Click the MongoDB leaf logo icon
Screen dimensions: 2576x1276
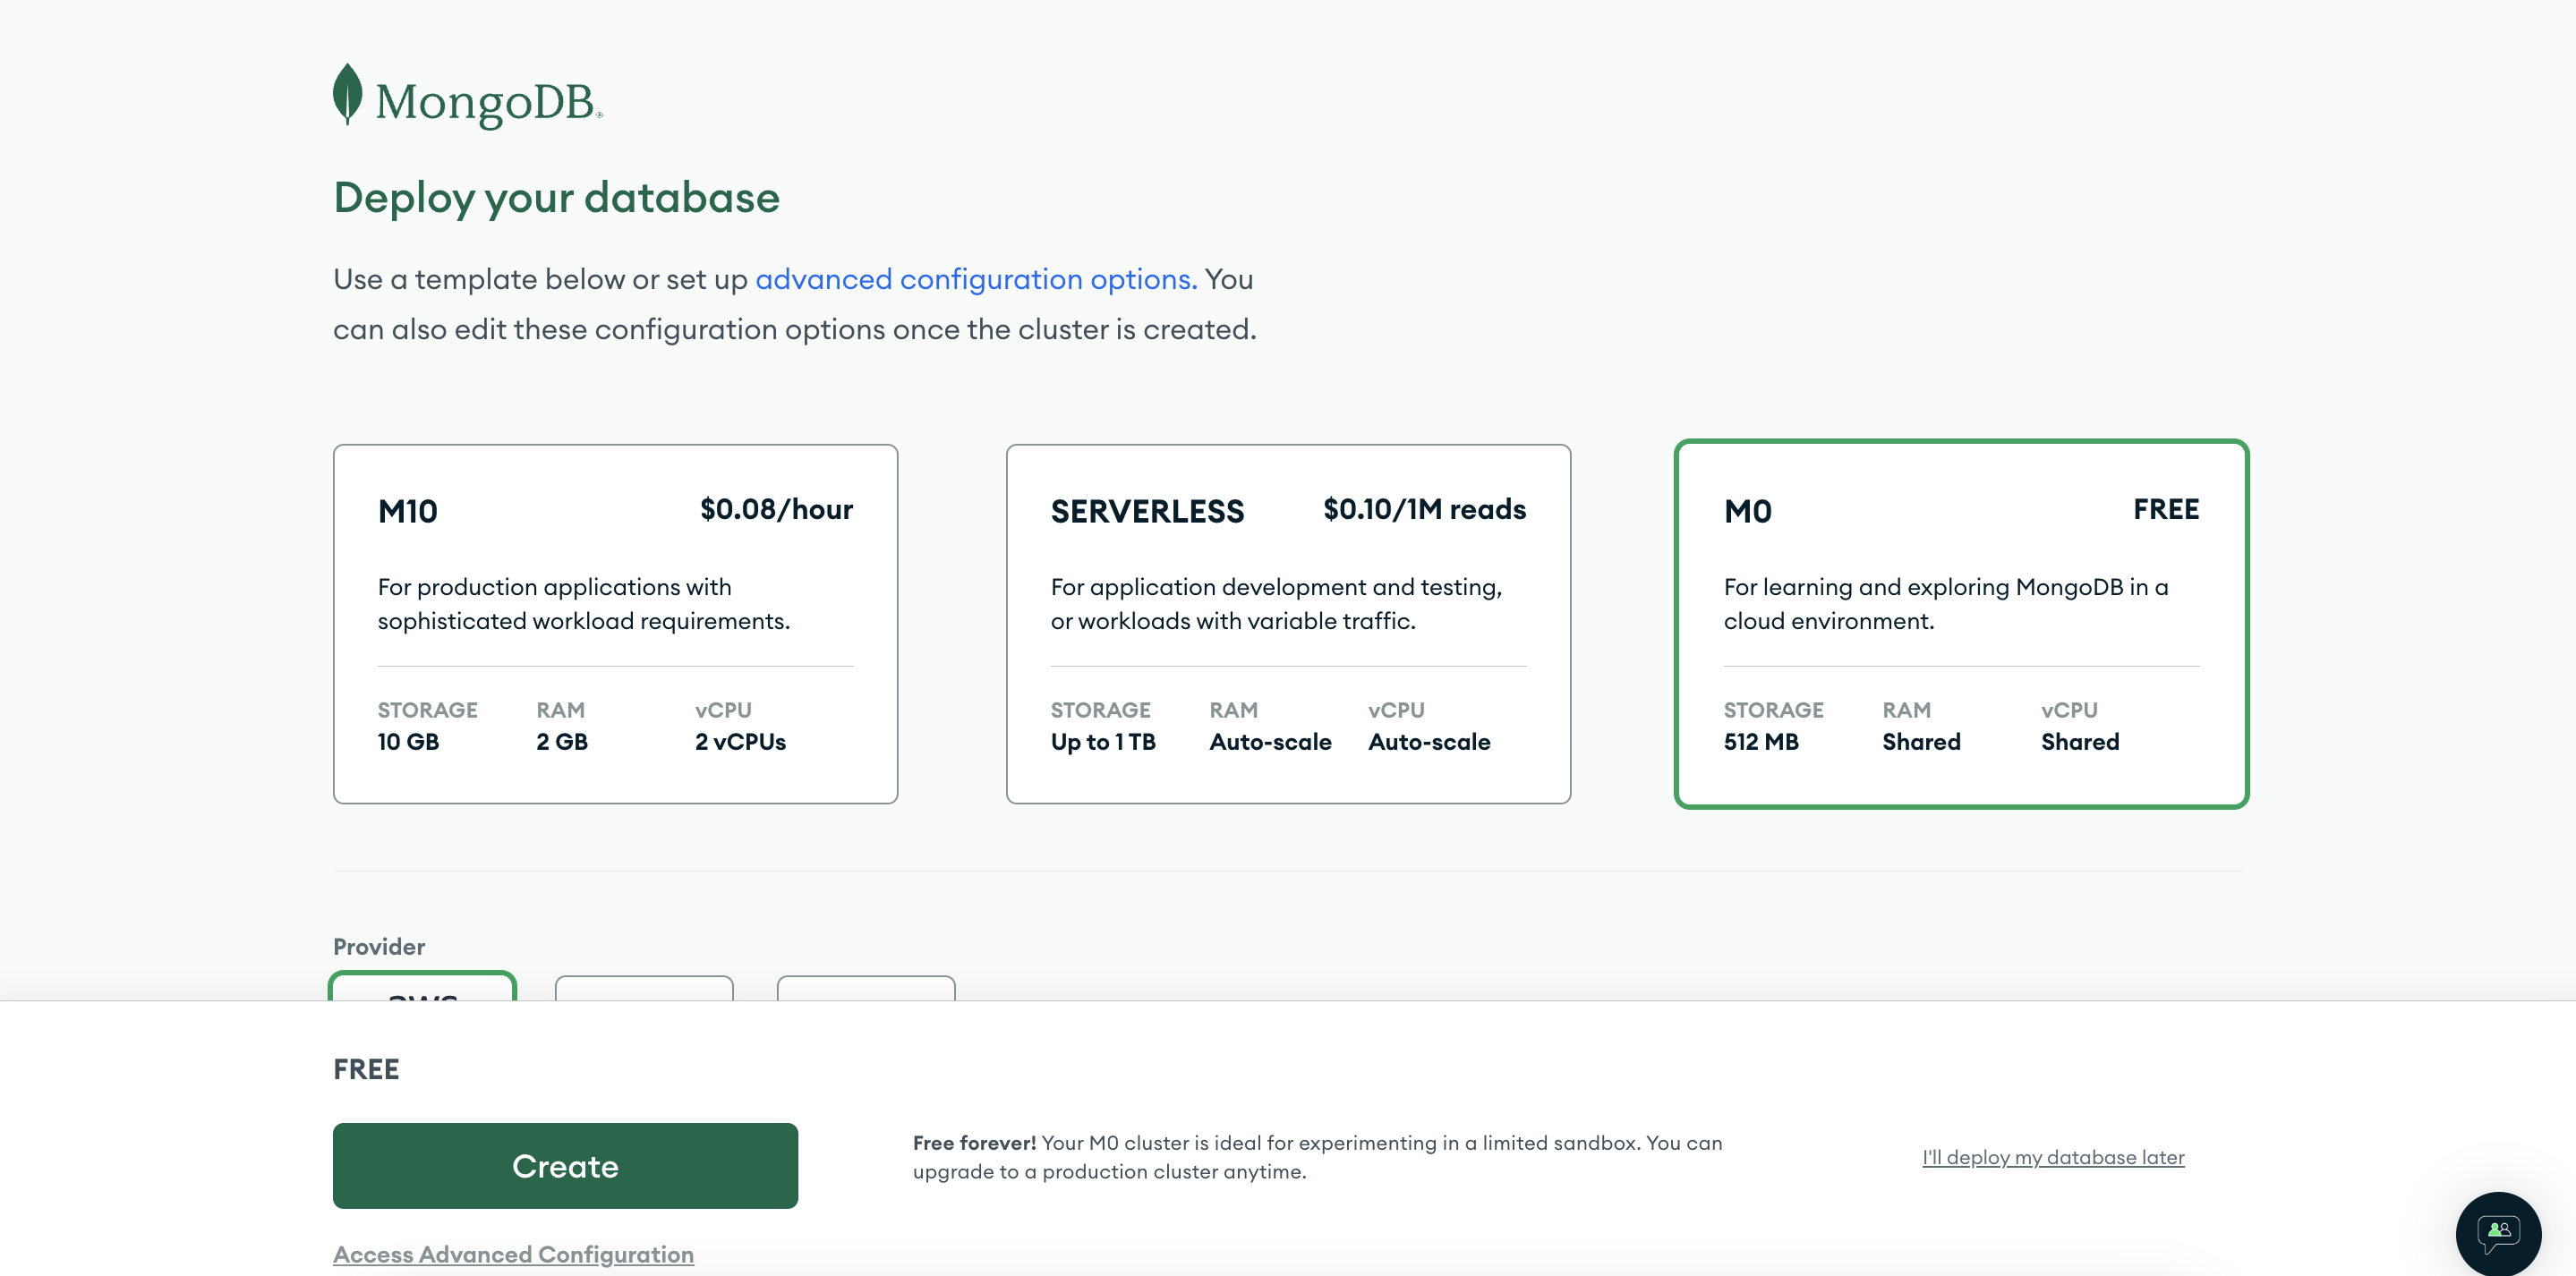point(347,95)
